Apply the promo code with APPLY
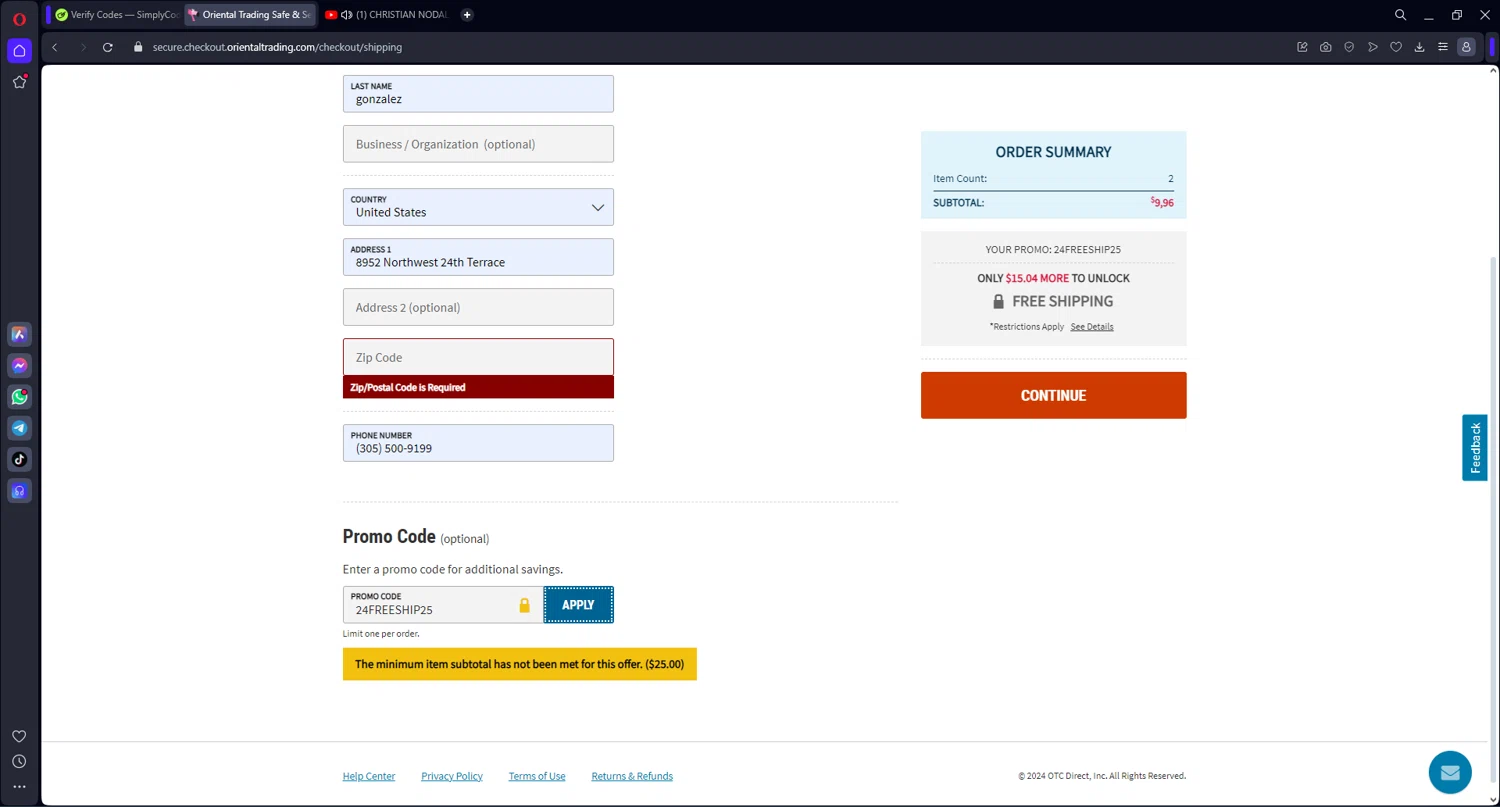 tap(578, 605)
